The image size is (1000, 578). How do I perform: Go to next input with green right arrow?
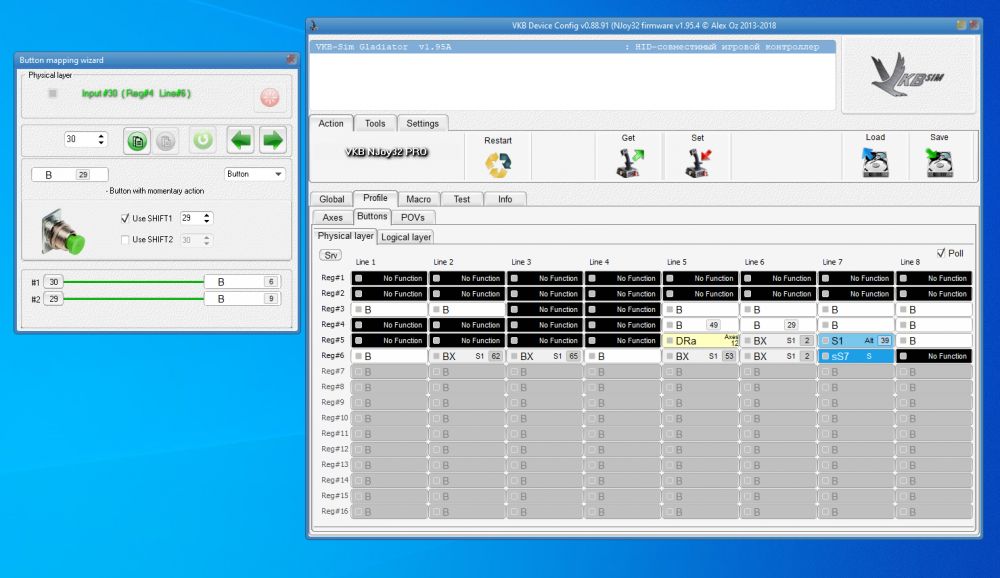point(273,140)
